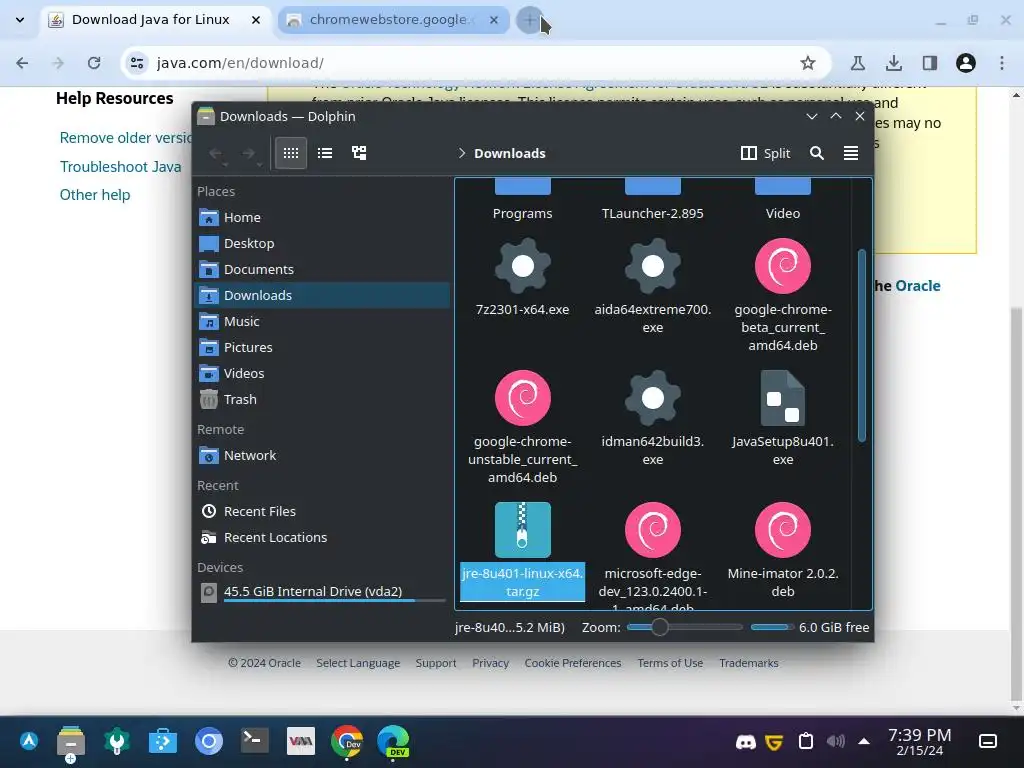
Task: Switch Dolphin to Compact view mode
Action: pyautogui.click(x=325, y=153)
